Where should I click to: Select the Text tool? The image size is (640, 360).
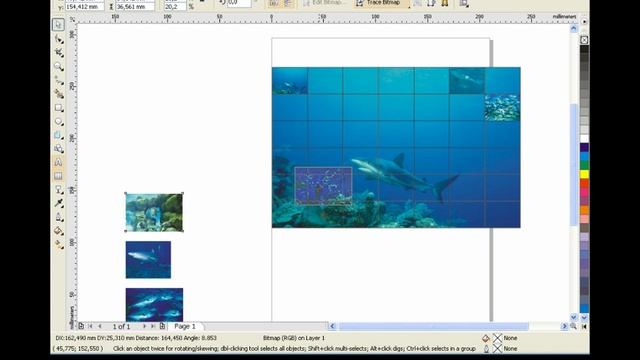point(58,162)
